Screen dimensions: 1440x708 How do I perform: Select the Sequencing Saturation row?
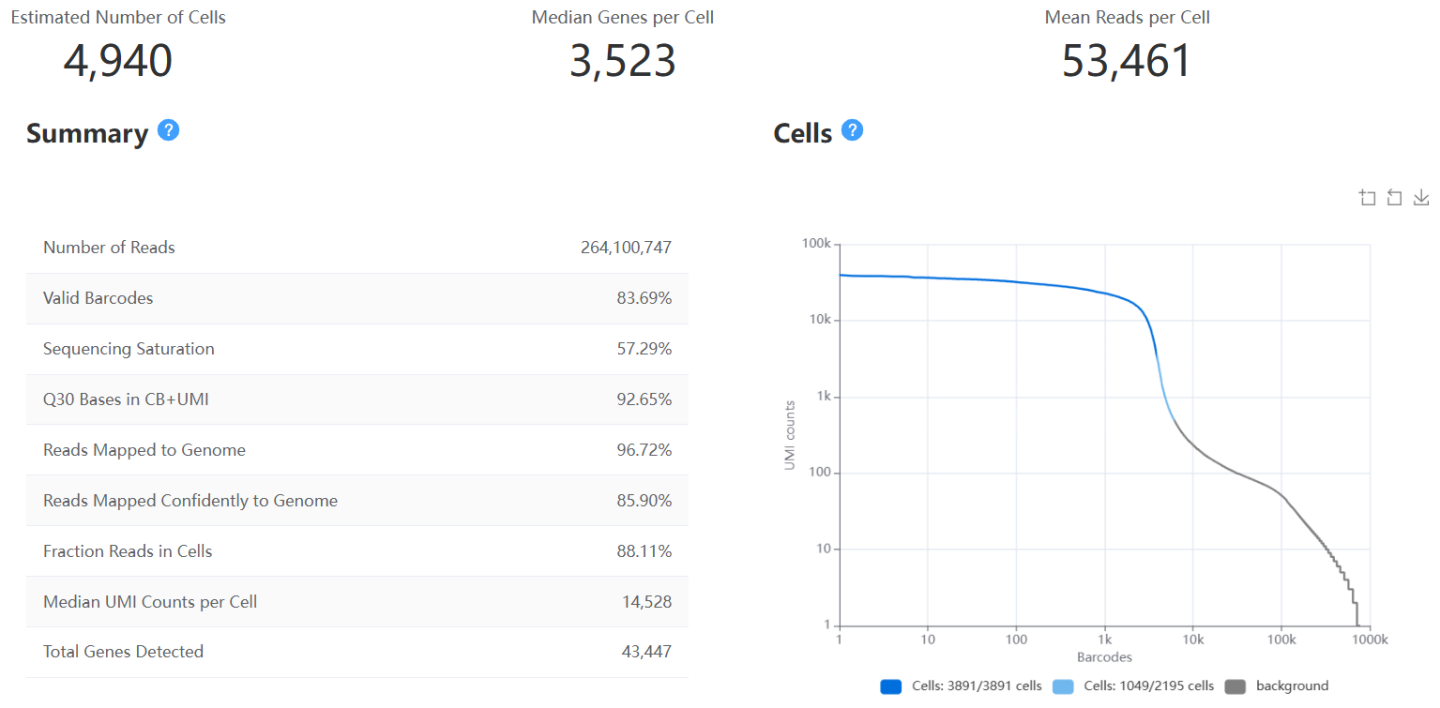(357, 349)
